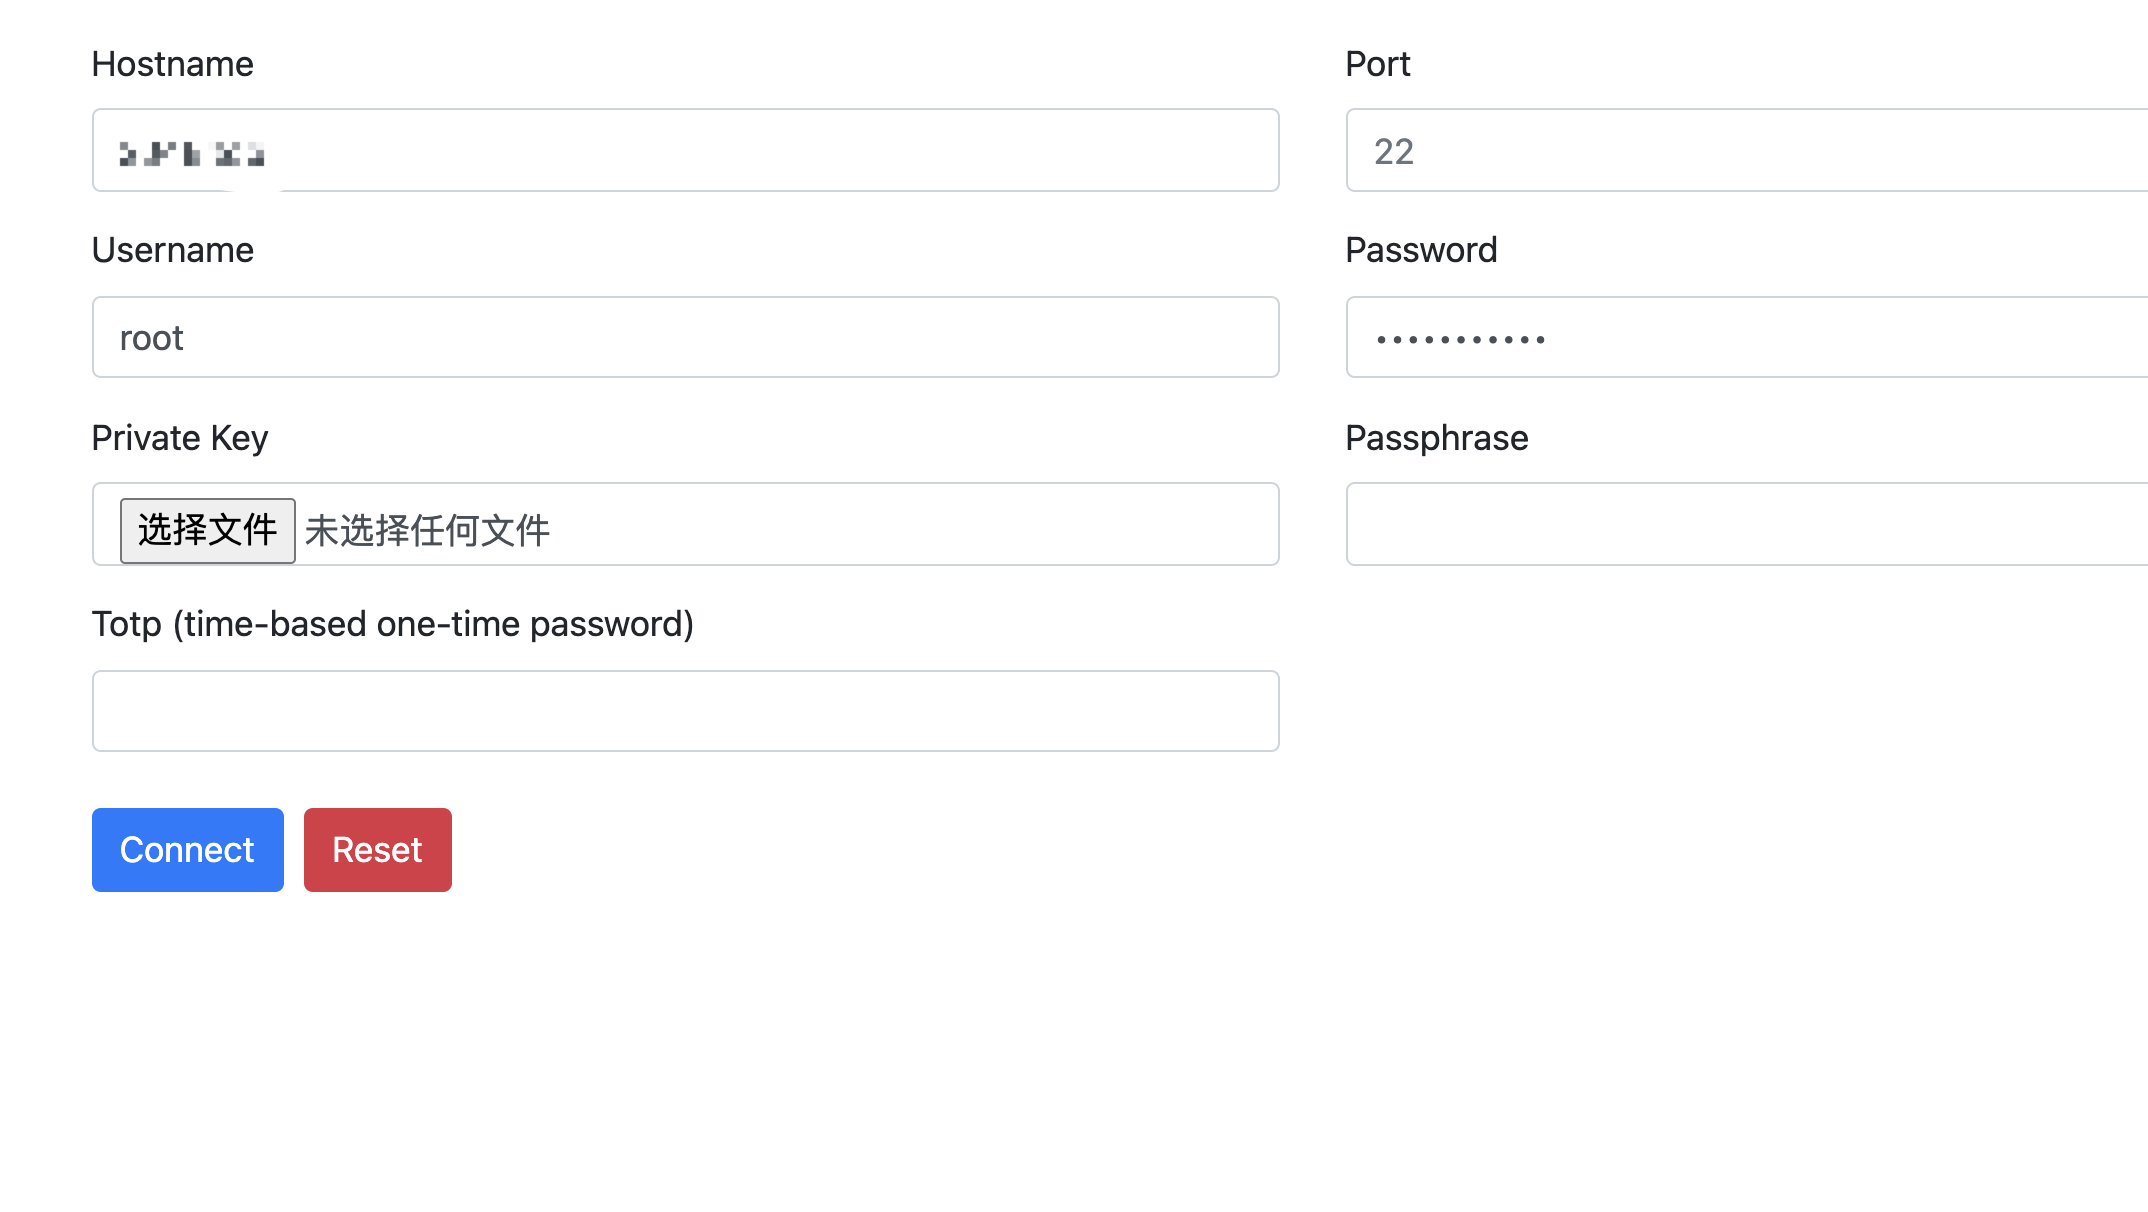Click the Password label text
The width and height of the screenshot is (2148, 1212).
1420,250
